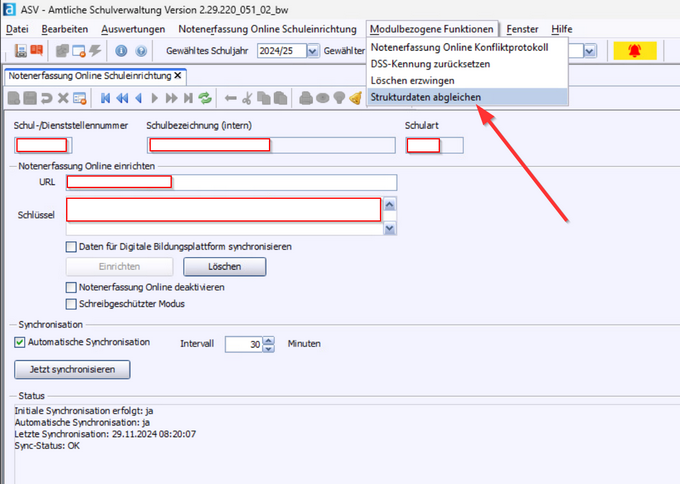Choose DSS-Kennung zurücksetzen from menu

tap(428, 63)
